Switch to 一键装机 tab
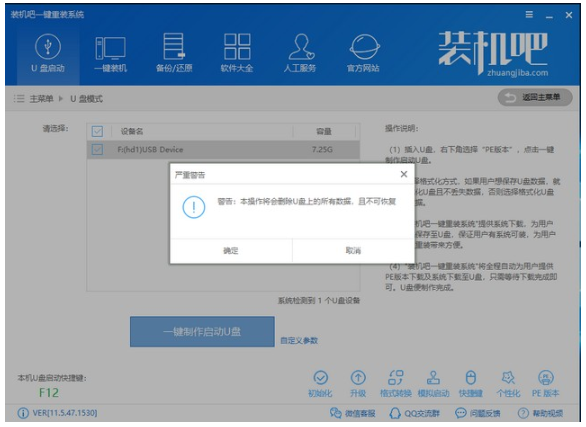 click(110, 53)
